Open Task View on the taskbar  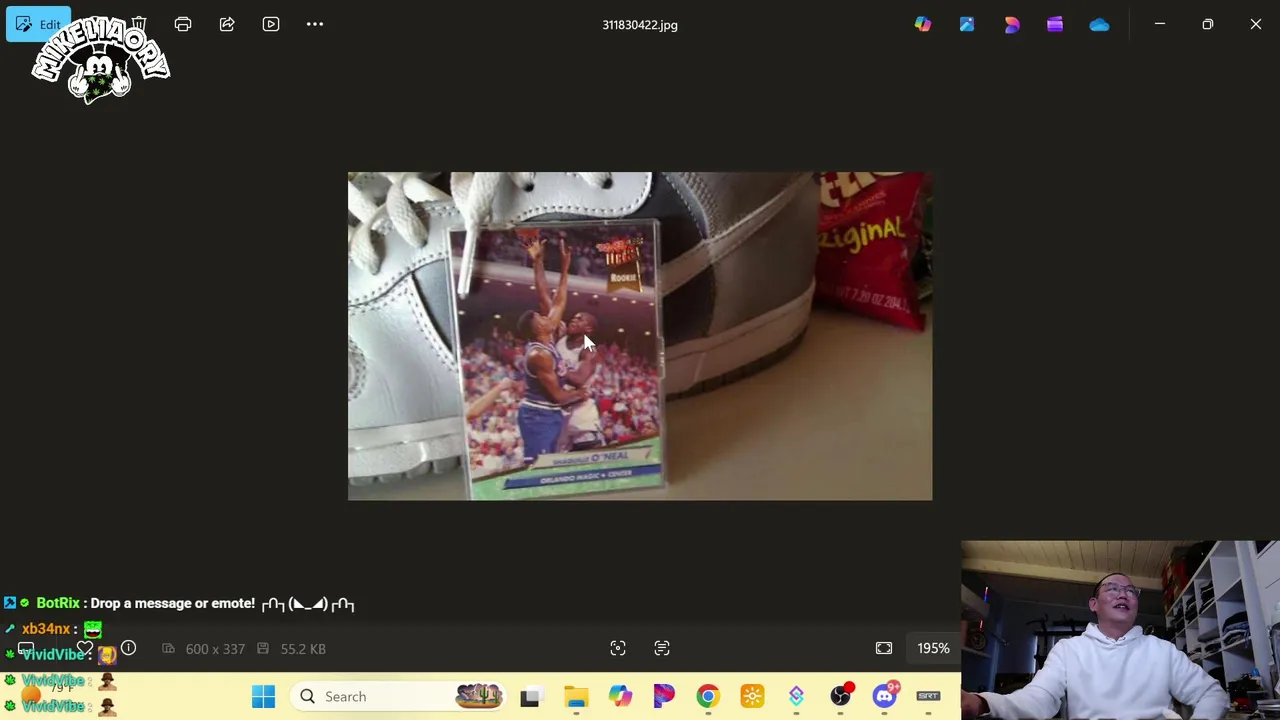[x=530, y=696]
